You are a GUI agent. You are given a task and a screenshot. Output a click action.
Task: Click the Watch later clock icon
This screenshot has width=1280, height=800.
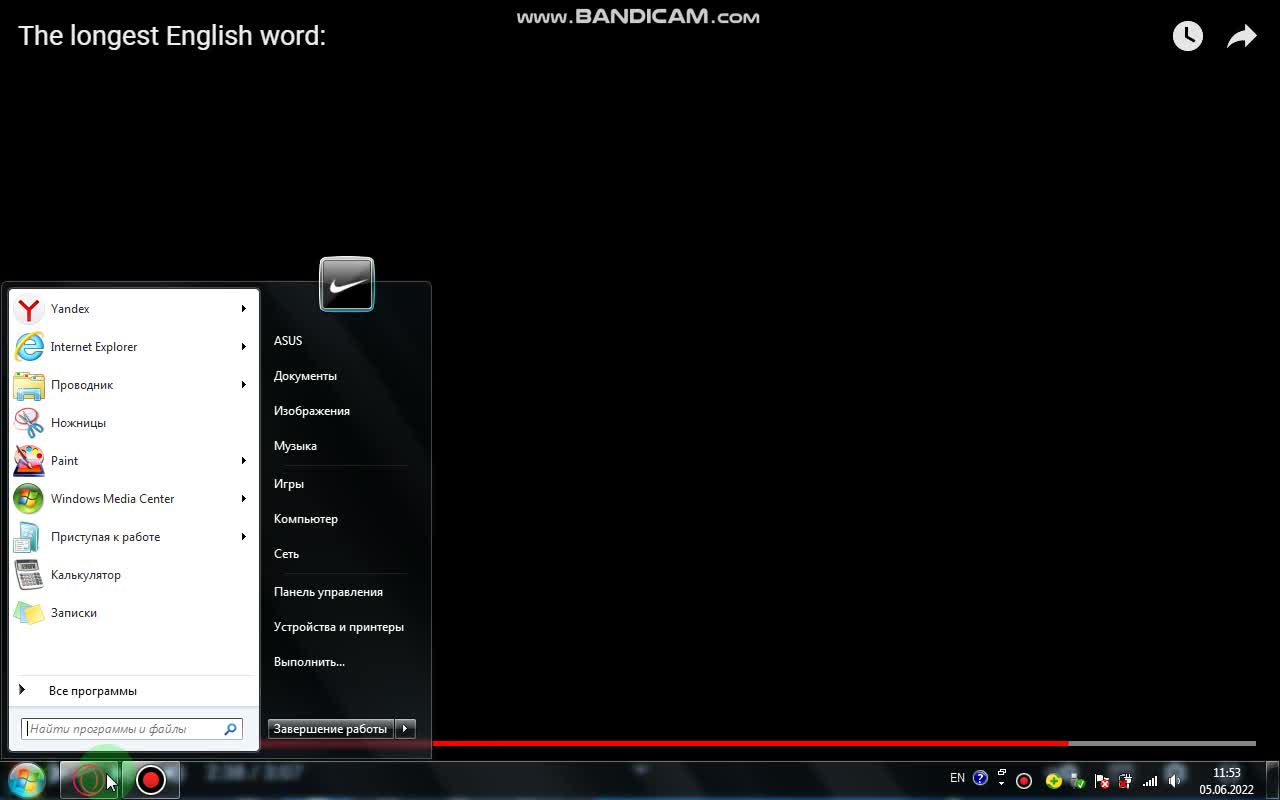[1188, 36]
